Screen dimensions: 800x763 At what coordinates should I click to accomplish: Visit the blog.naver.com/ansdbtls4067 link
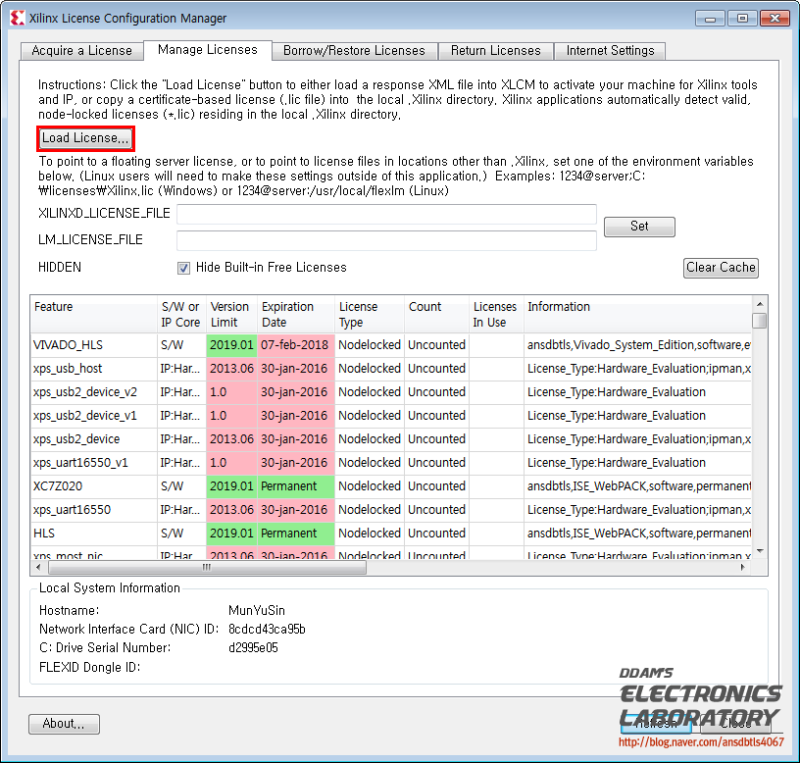point(701,743)
